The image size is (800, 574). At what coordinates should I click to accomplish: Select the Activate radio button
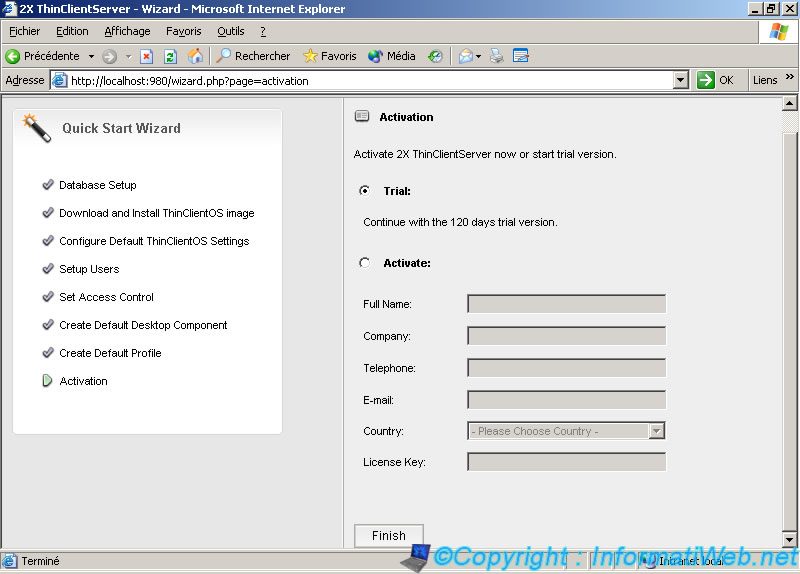(364, 263)
